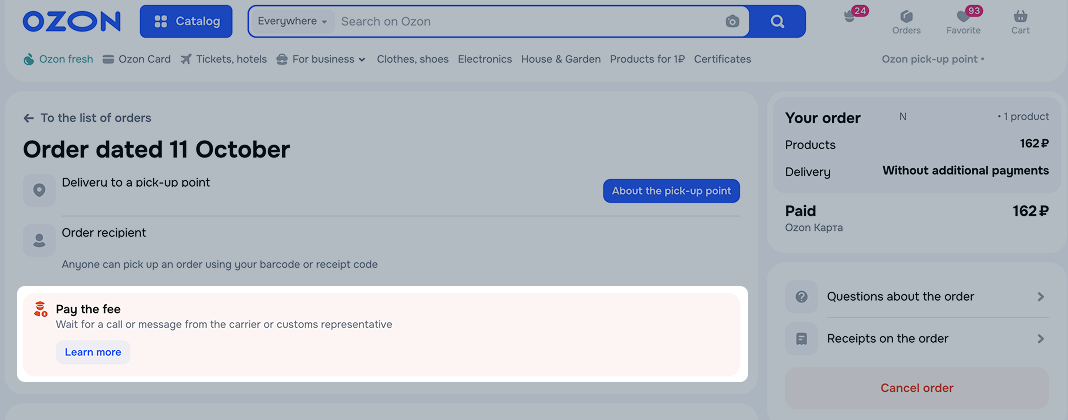The height and width of the screenshot is (420, 1068).
Task: Click About the pick-up point button
Action: [671, 191]
